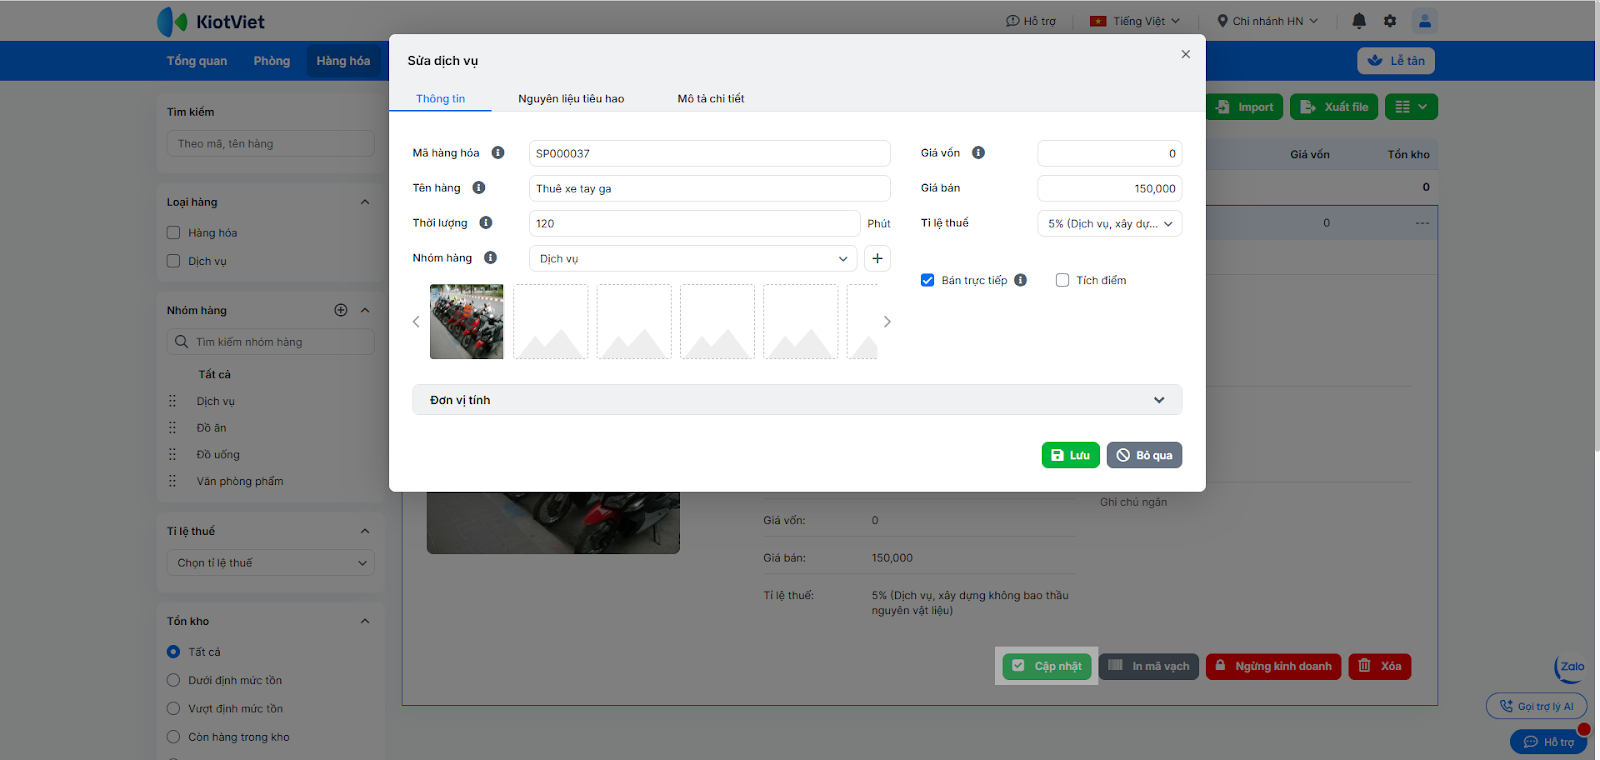Add new product group with plus button
Viewport: 1600px width, 760px height.
[x=877, y=258]
